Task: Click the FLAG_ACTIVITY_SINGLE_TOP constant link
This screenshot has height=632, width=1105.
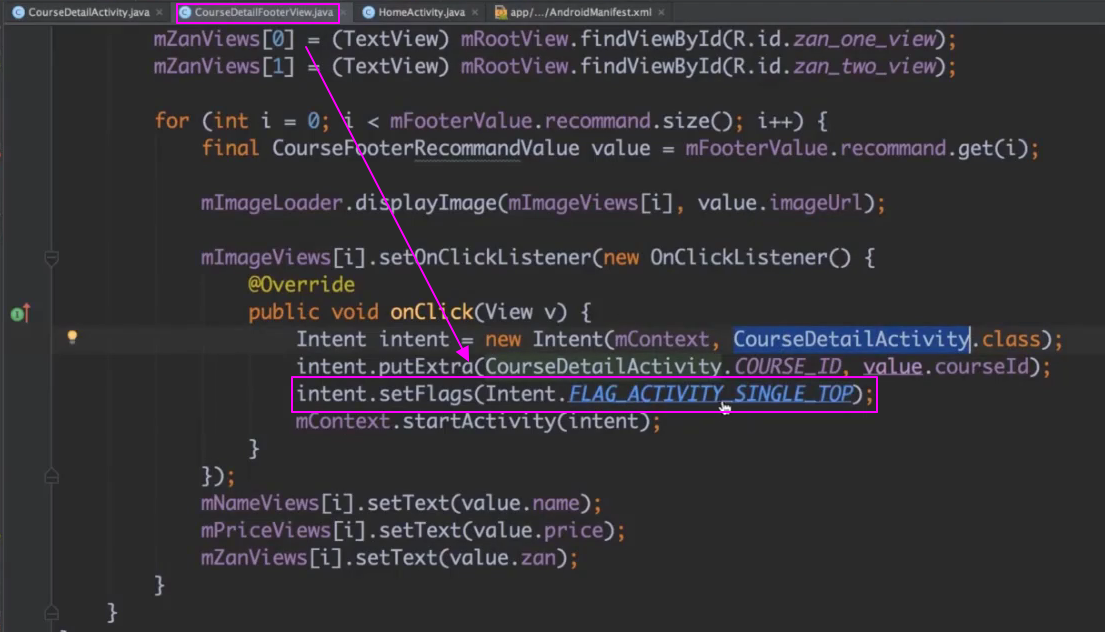Action: point(710,394)
